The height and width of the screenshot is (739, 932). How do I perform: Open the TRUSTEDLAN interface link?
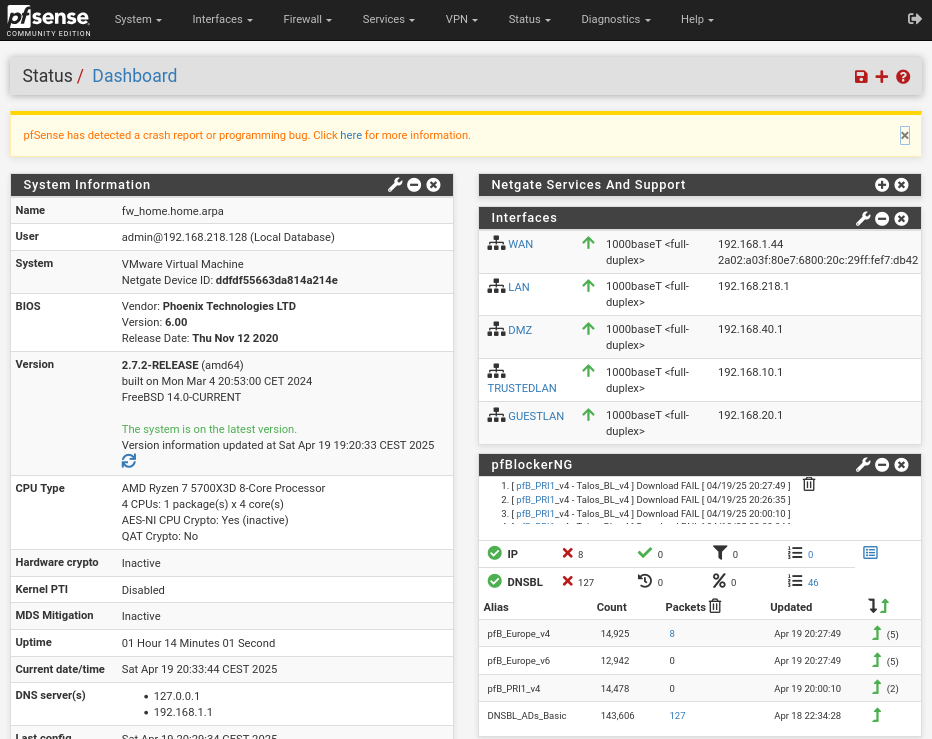[522, 388]
